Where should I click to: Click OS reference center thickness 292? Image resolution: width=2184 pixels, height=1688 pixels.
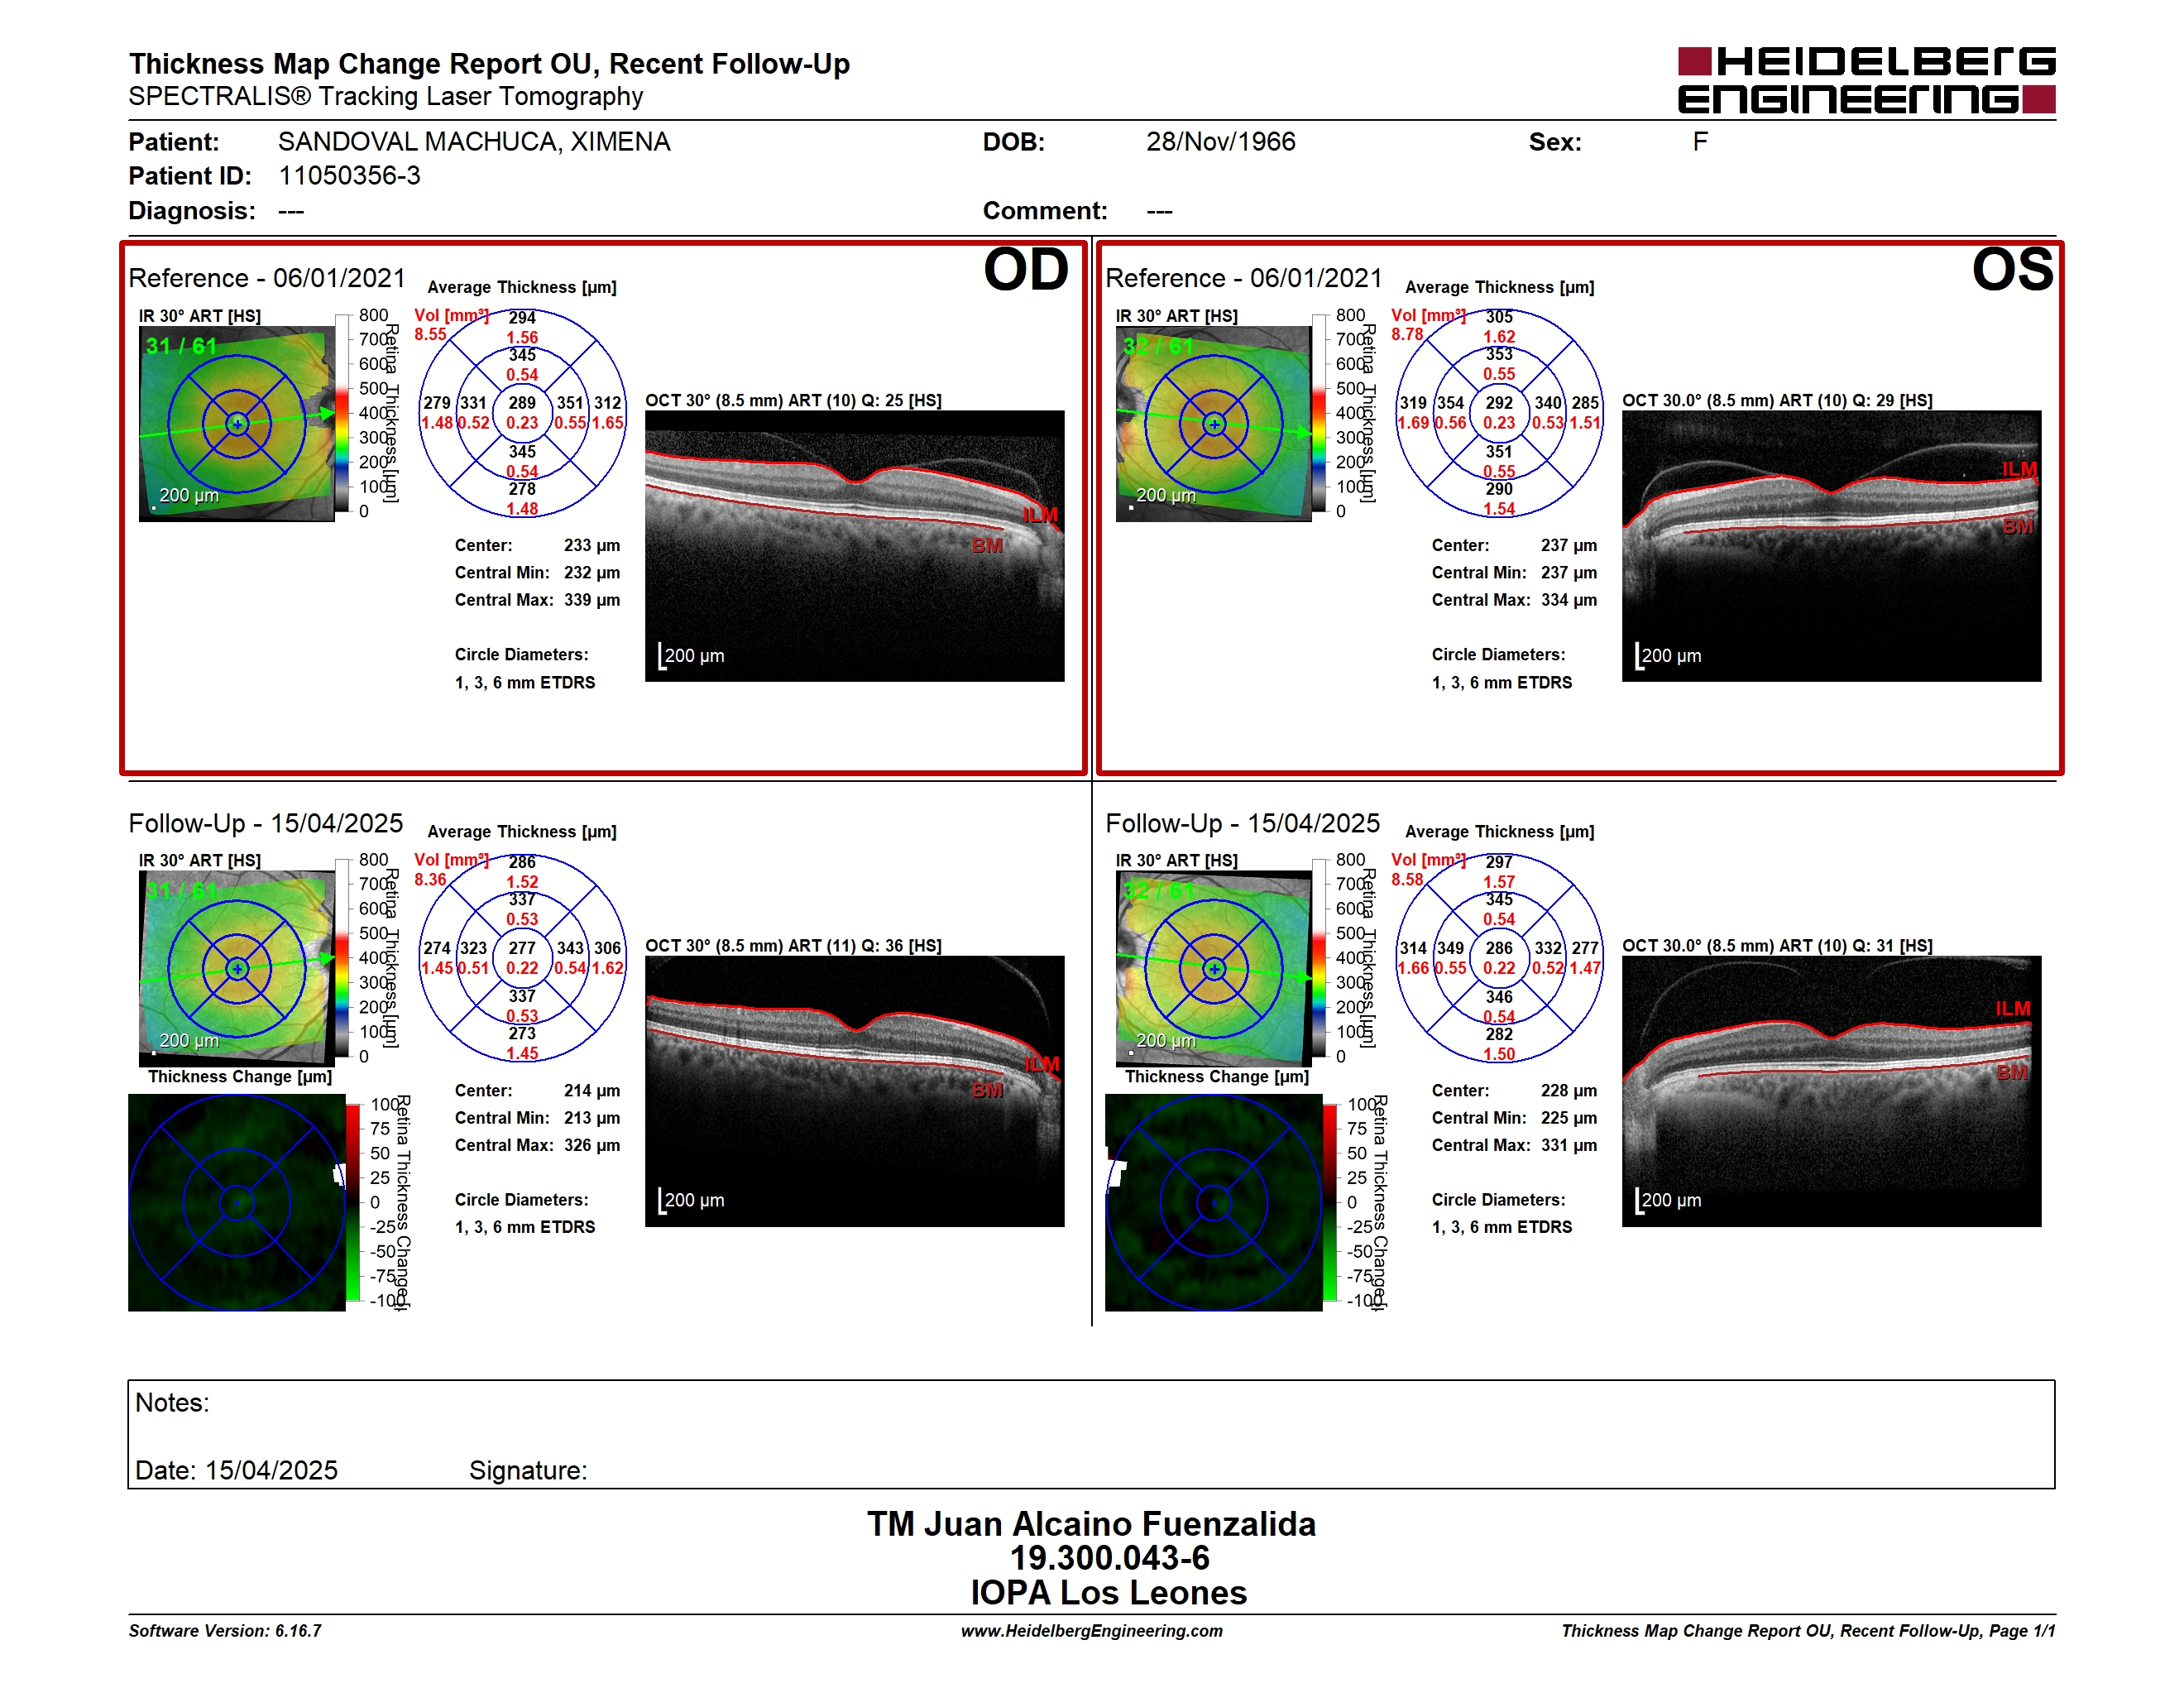[x=1499, y=403]
